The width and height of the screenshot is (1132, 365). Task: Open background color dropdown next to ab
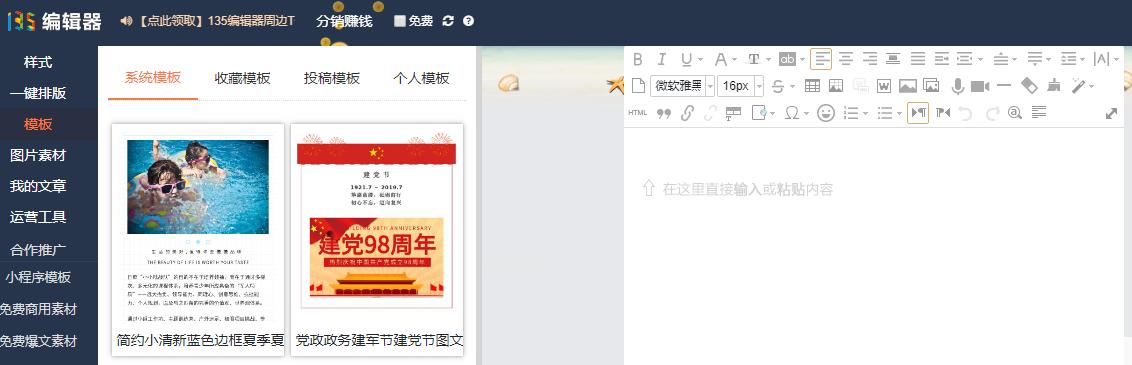pyautogui.click(x=802, y=59)
